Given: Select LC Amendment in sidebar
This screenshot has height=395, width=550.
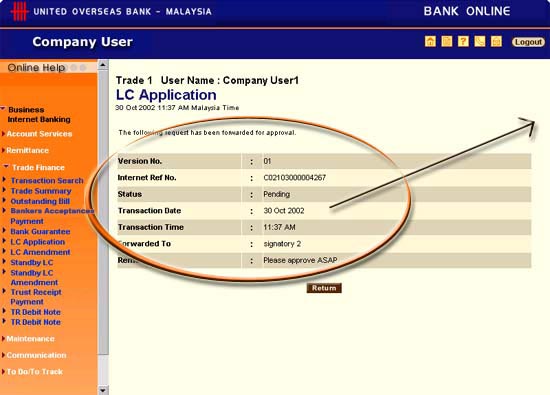Looking at the screenshot, I should coord(40,252).
